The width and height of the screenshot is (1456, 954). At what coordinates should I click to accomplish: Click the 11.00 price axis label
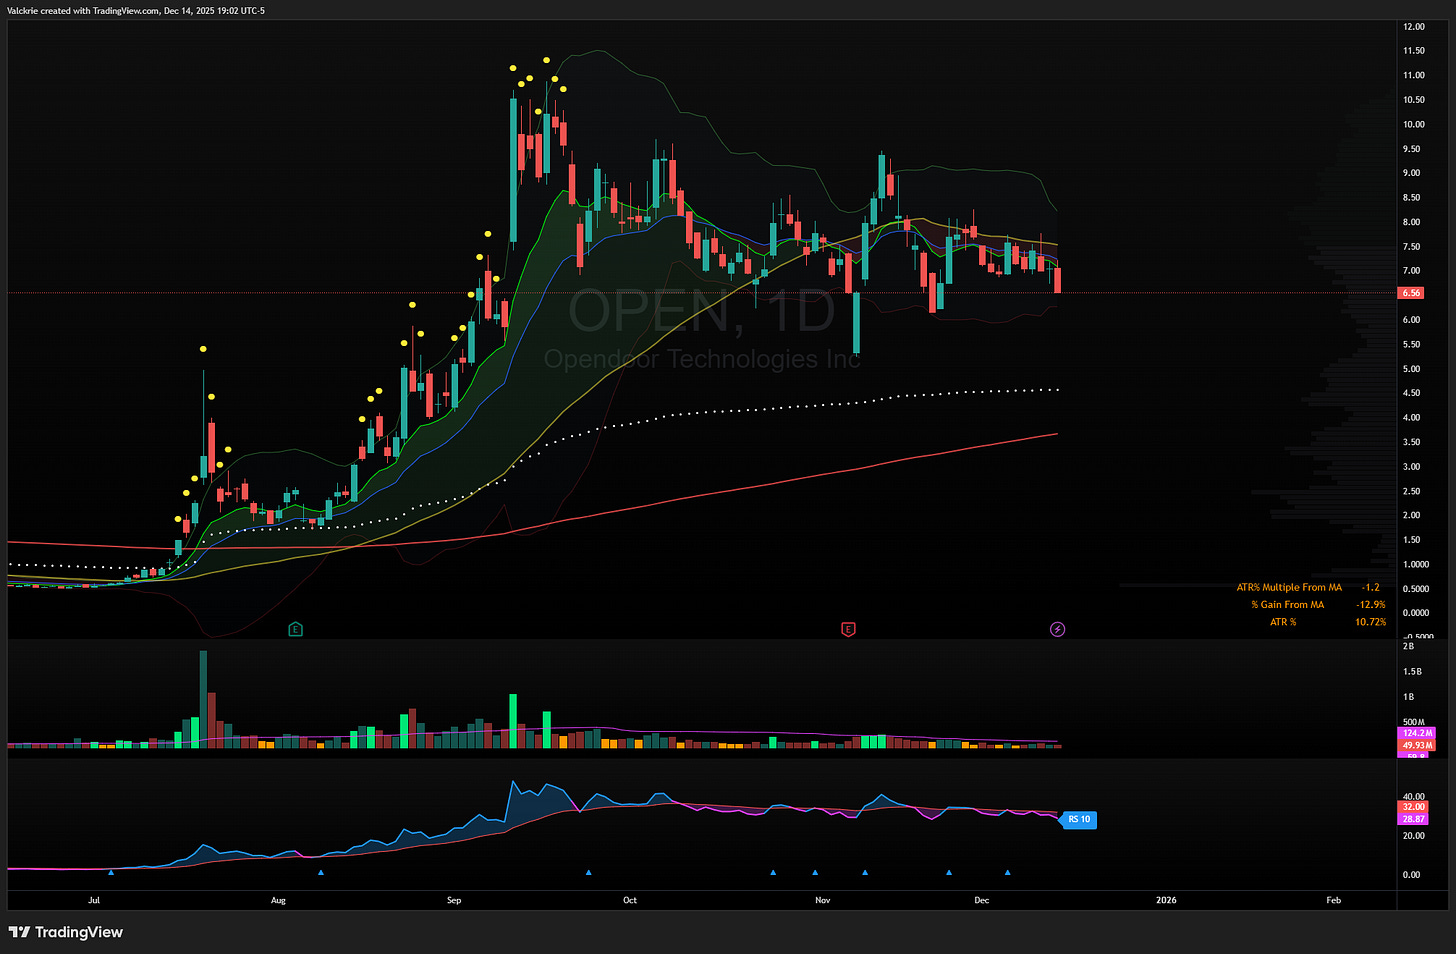[1414, 76]
